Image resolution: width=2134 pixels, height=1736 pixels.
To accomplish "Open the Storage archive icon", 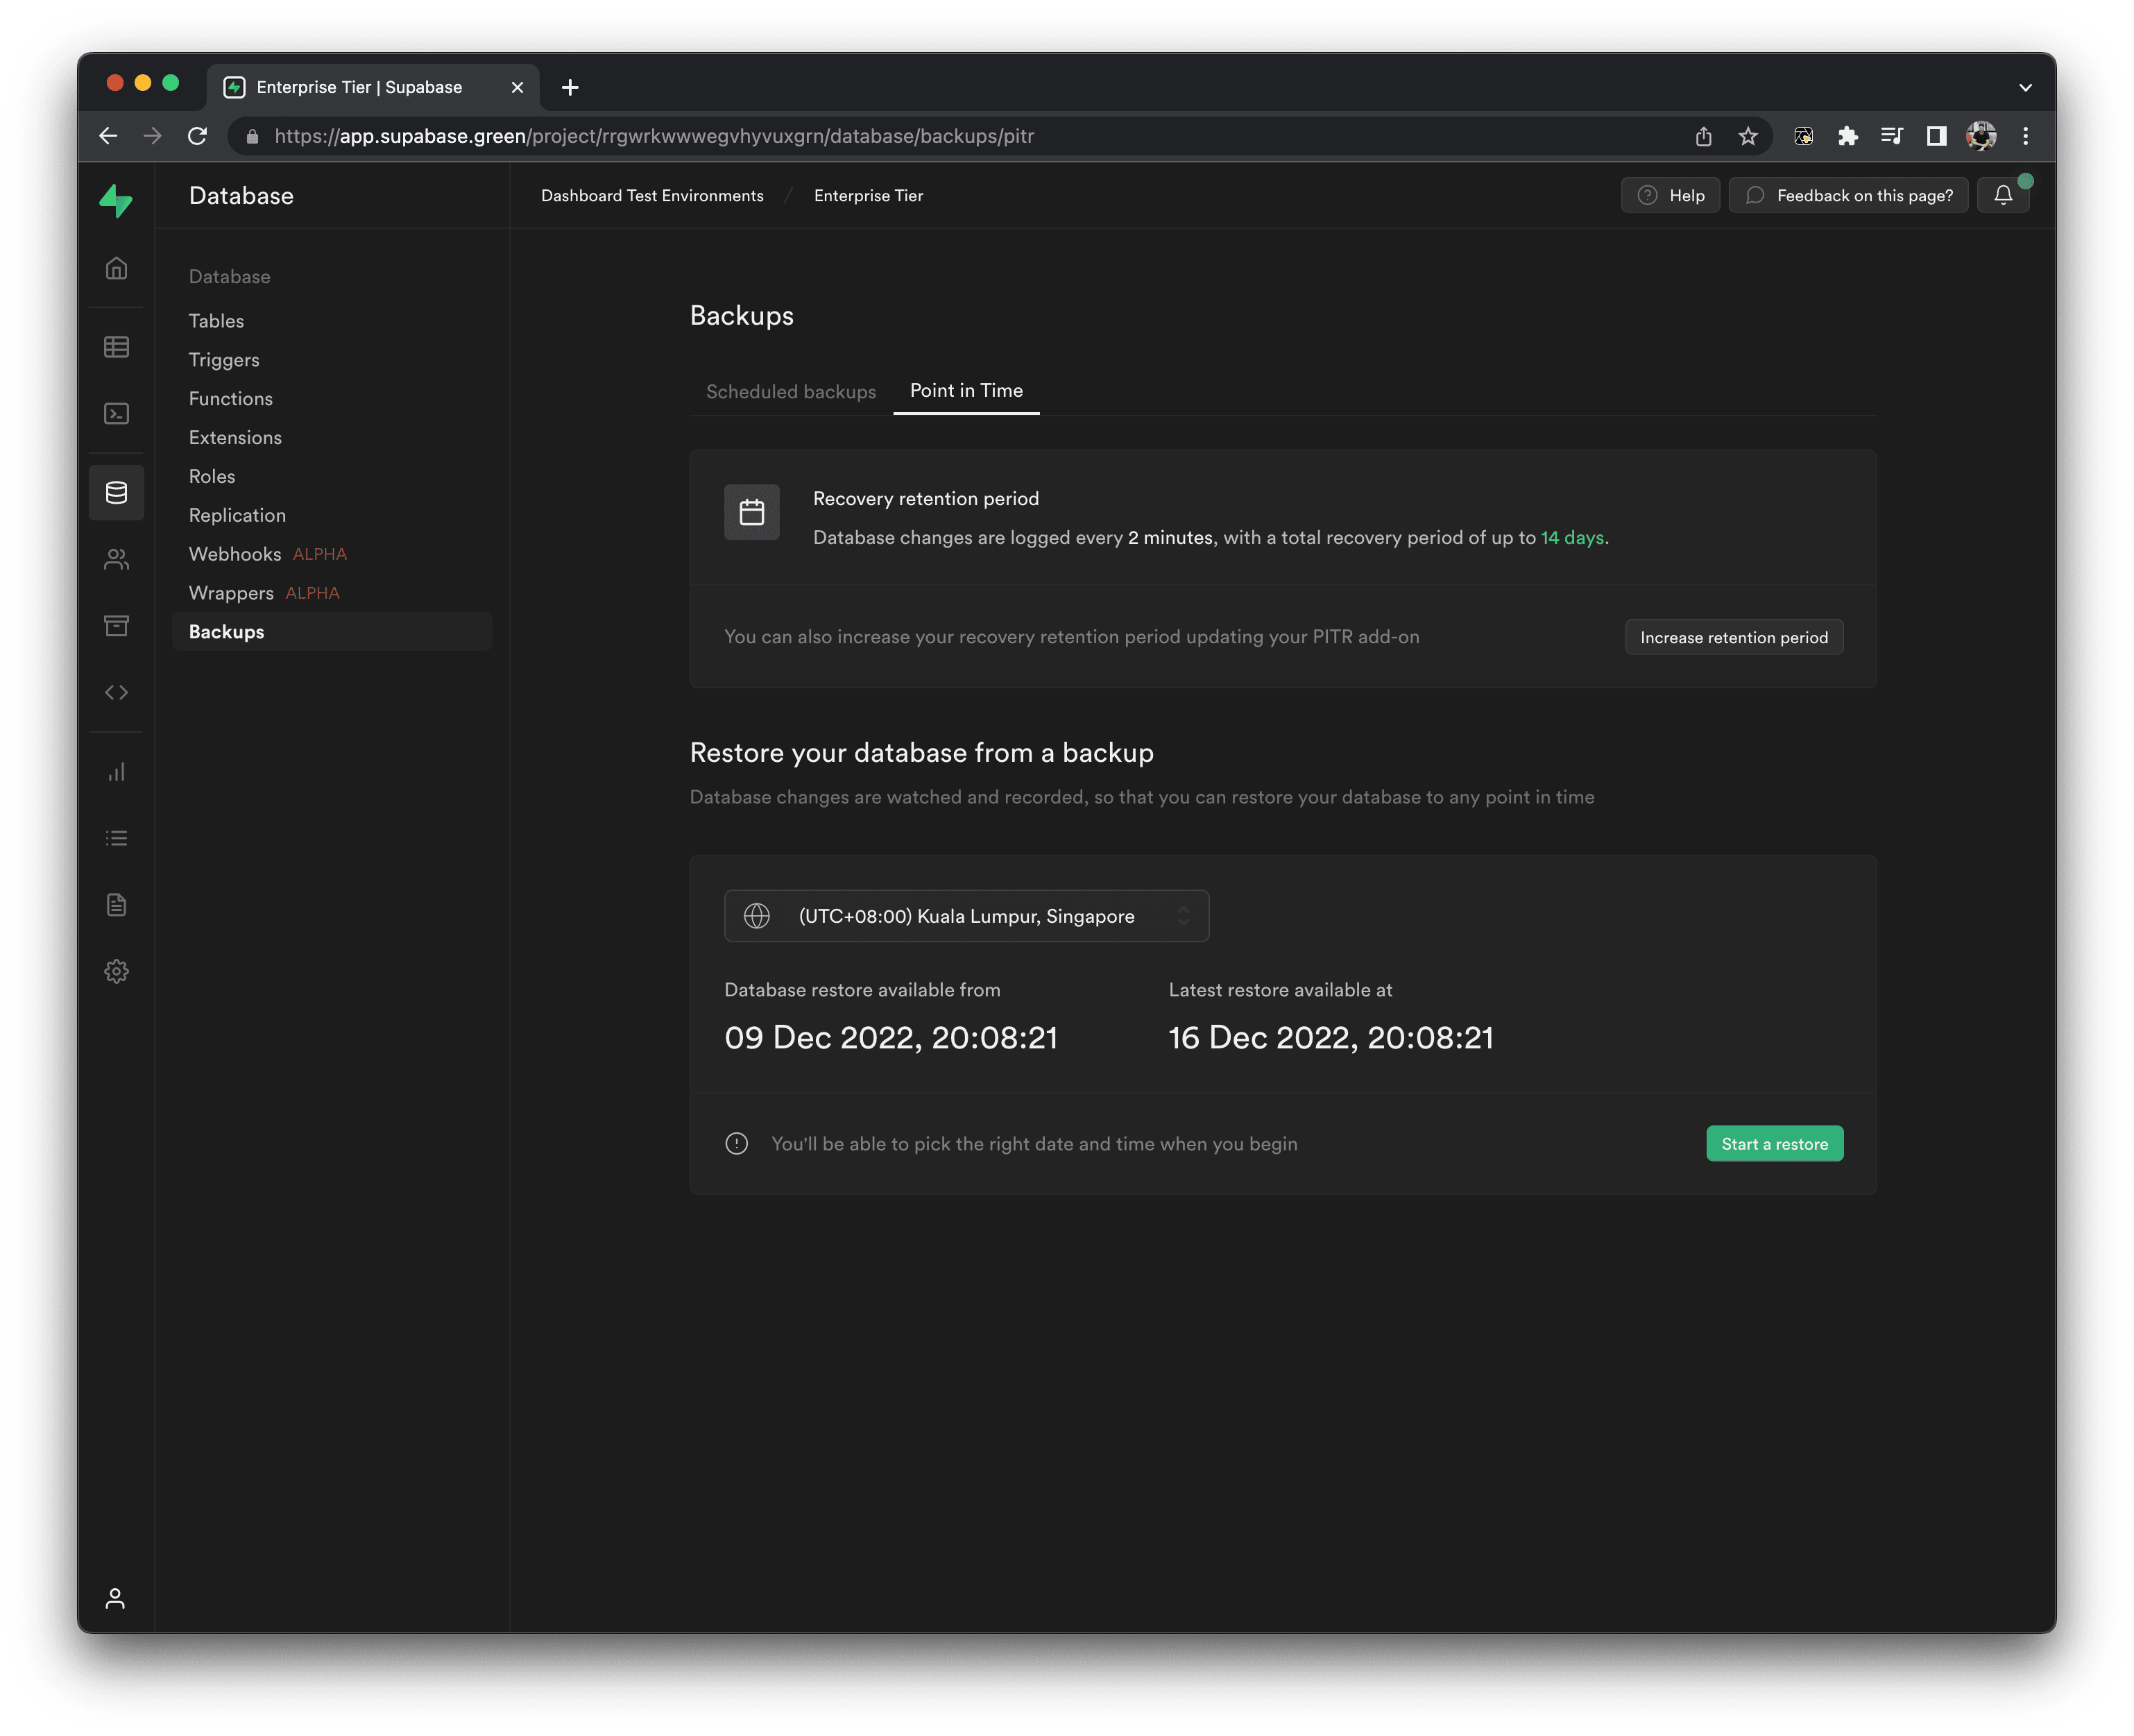I will (116, 626).
